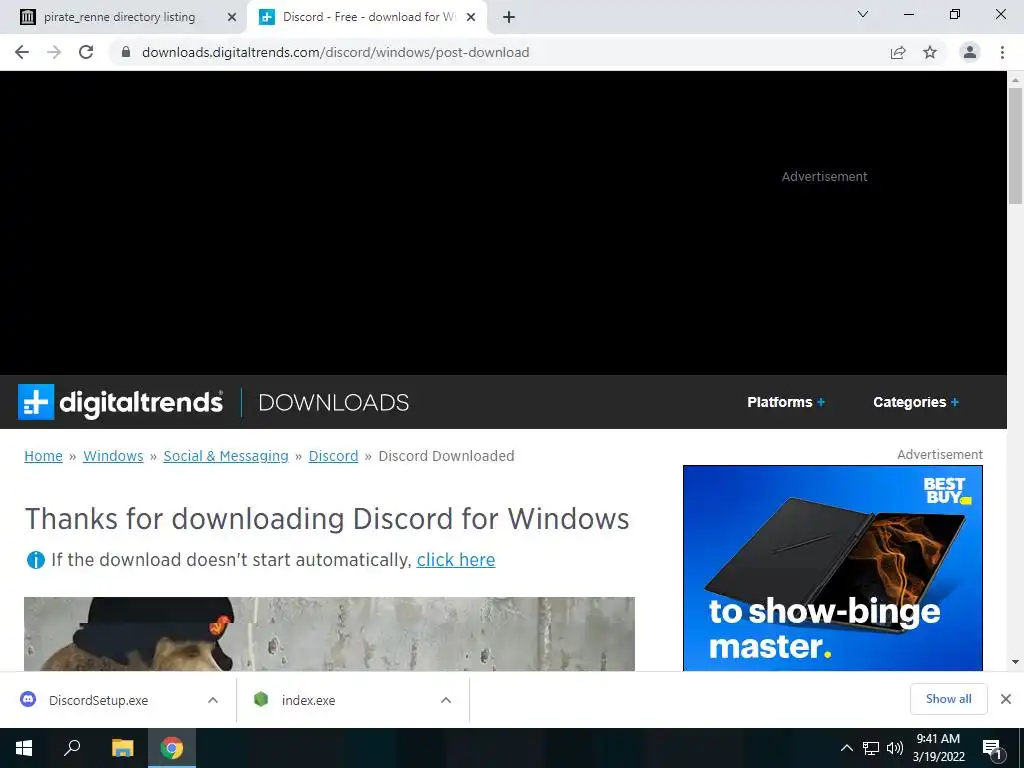Close the Discord download tab

pyautogui.click(x=471, y=18)
